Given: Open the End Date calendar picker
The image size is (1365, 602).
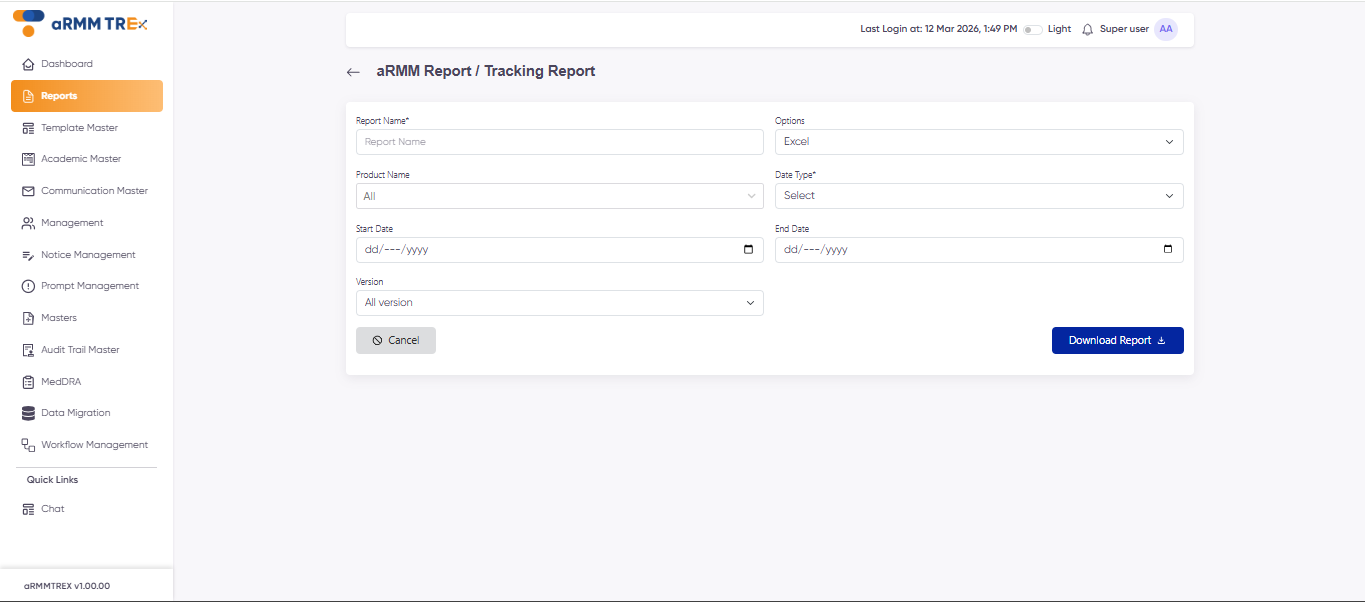Looking at the screenshot, I should [x=1167, y=249].
